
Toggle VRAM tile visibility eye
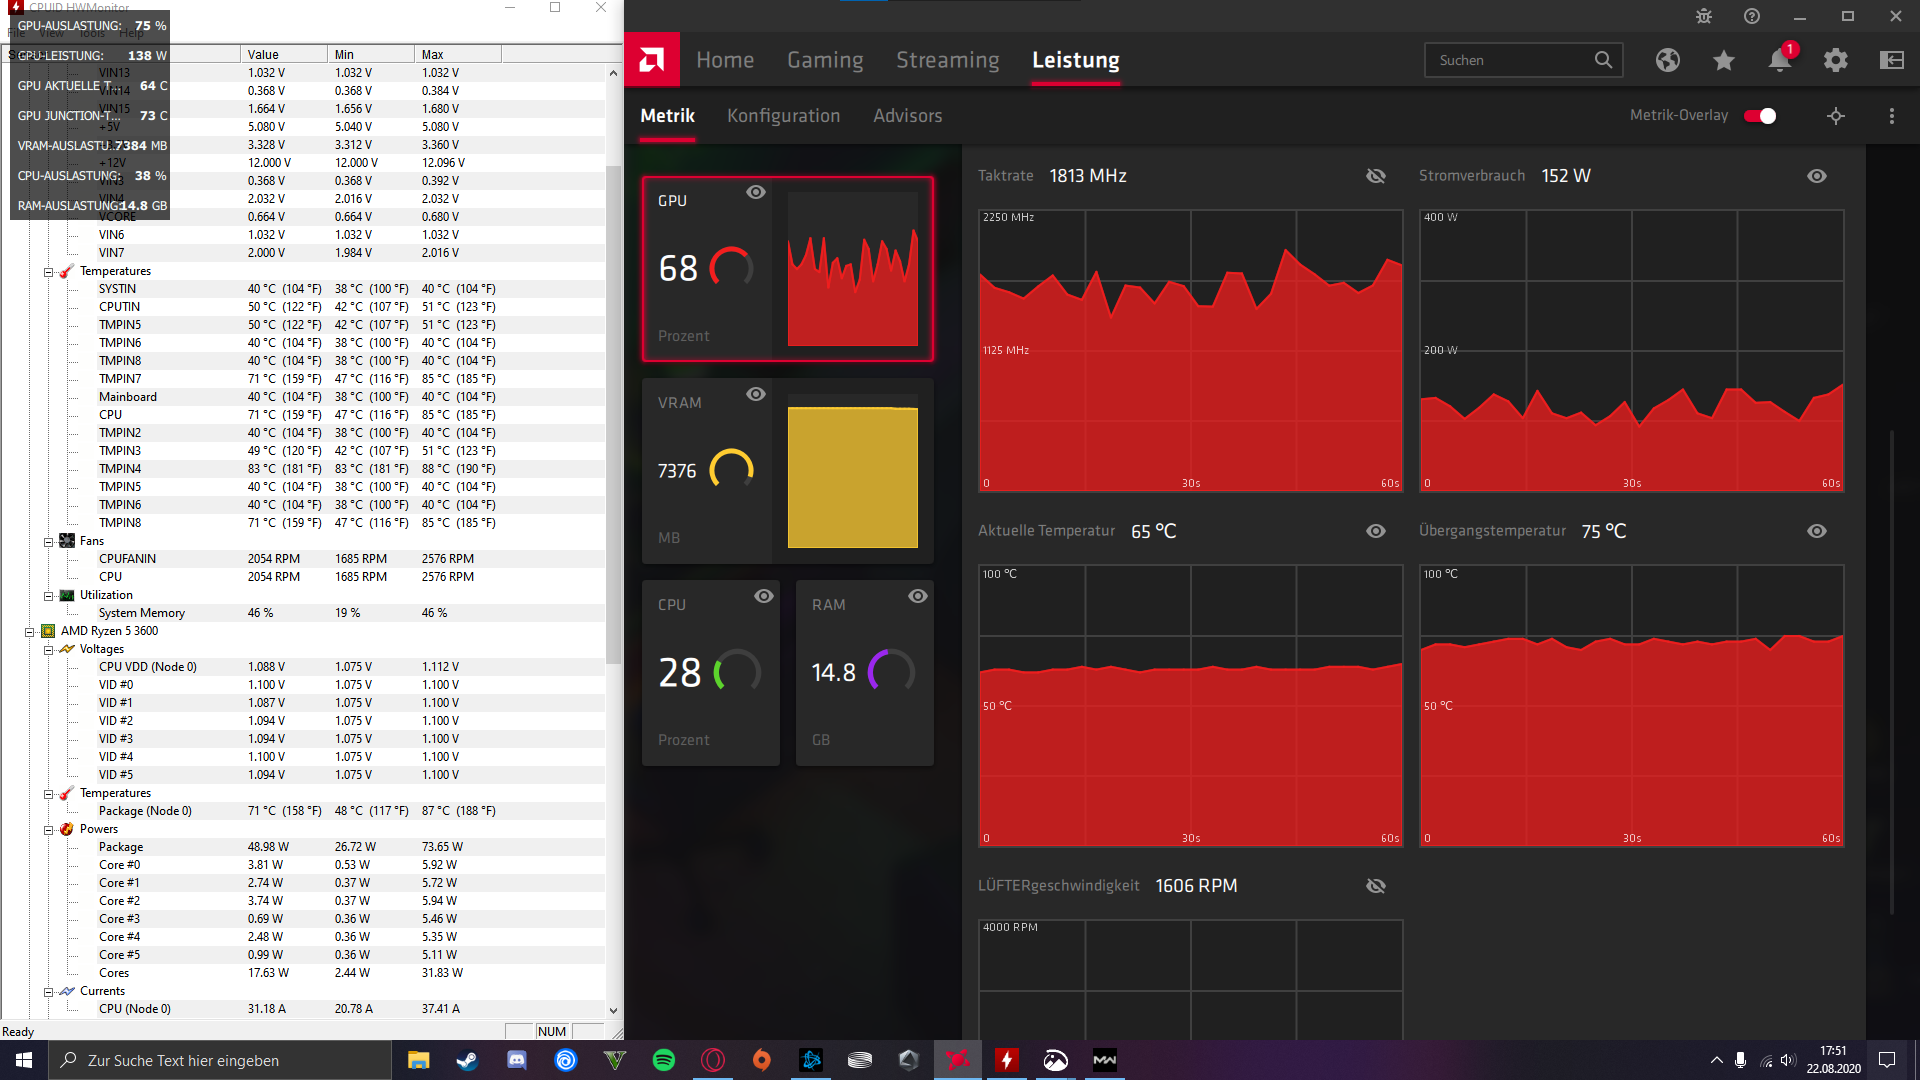click(756, 394)
